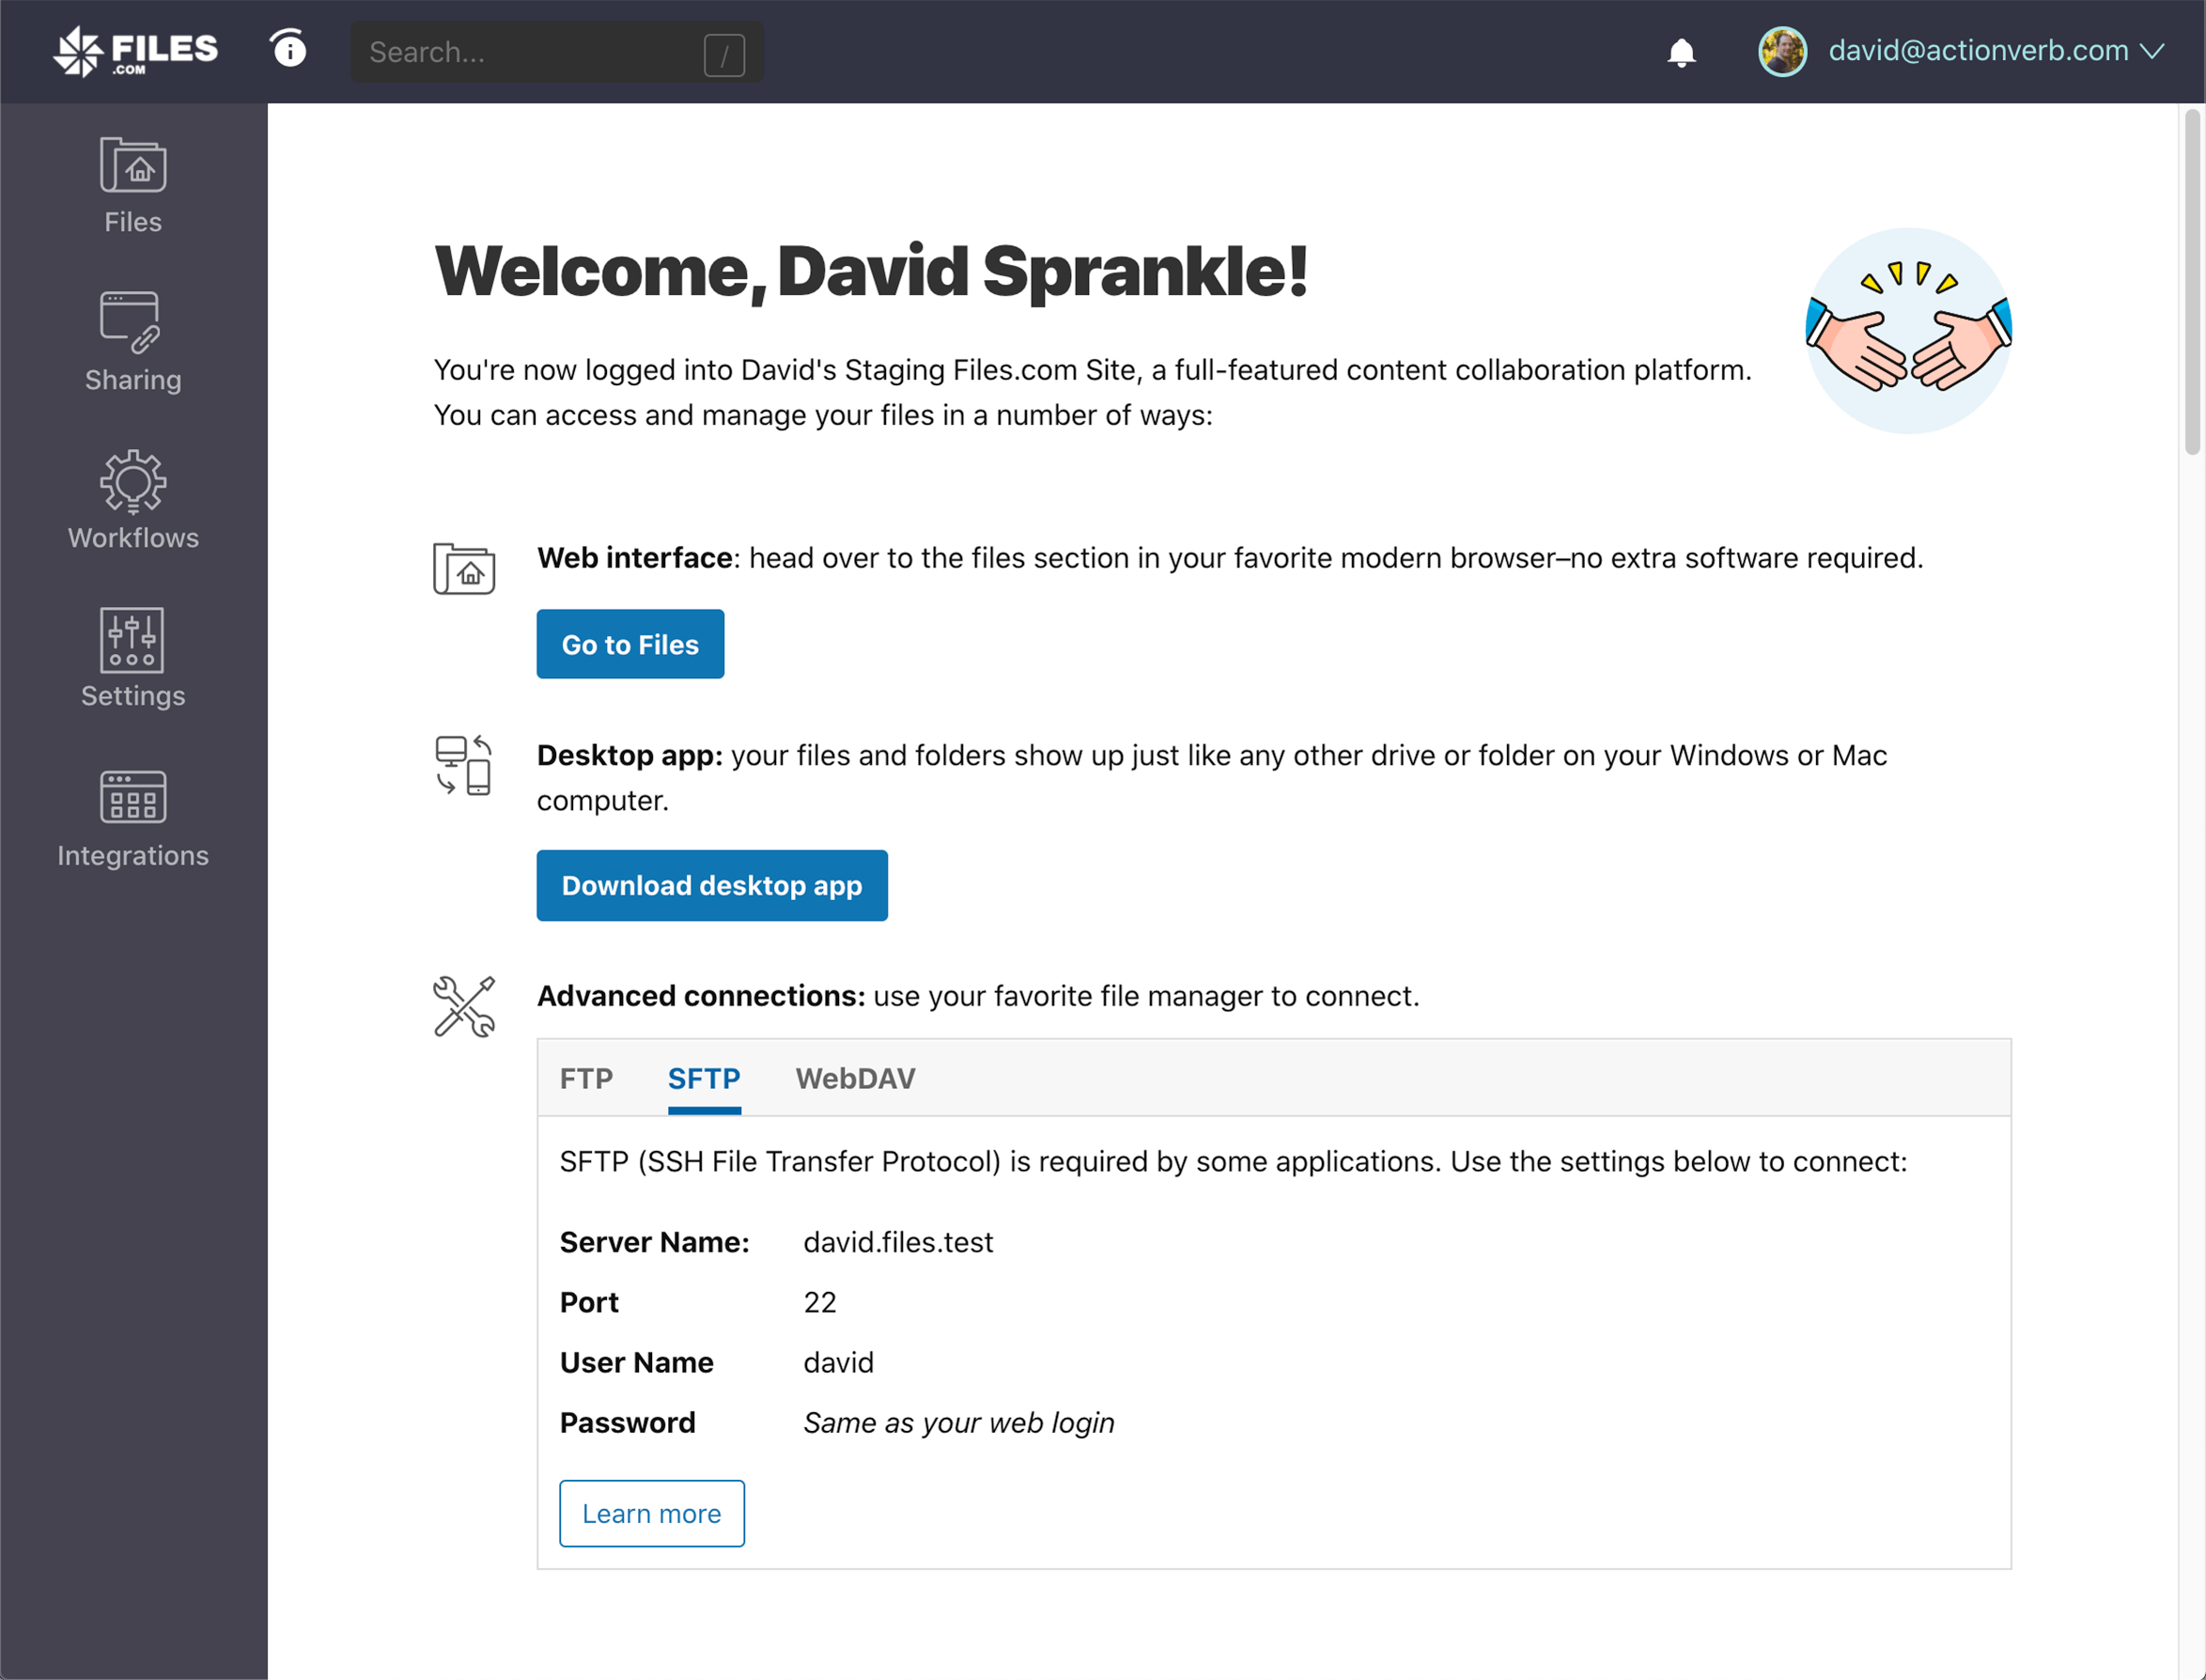This screenshot has height=1680, width=2206.
Task: Click the Go to Files button
Action: [630, 644]
